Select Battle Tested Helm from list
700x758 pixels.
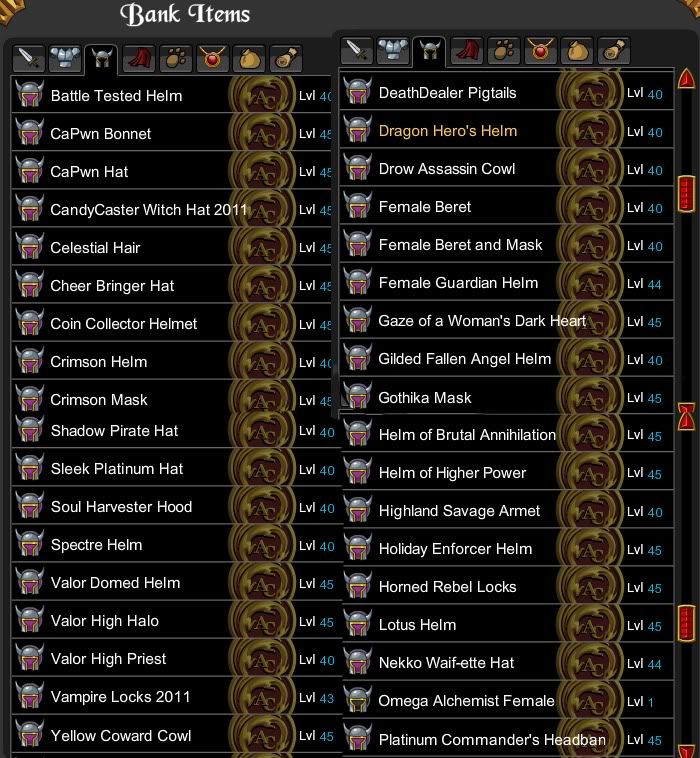(x=172, y=96)
